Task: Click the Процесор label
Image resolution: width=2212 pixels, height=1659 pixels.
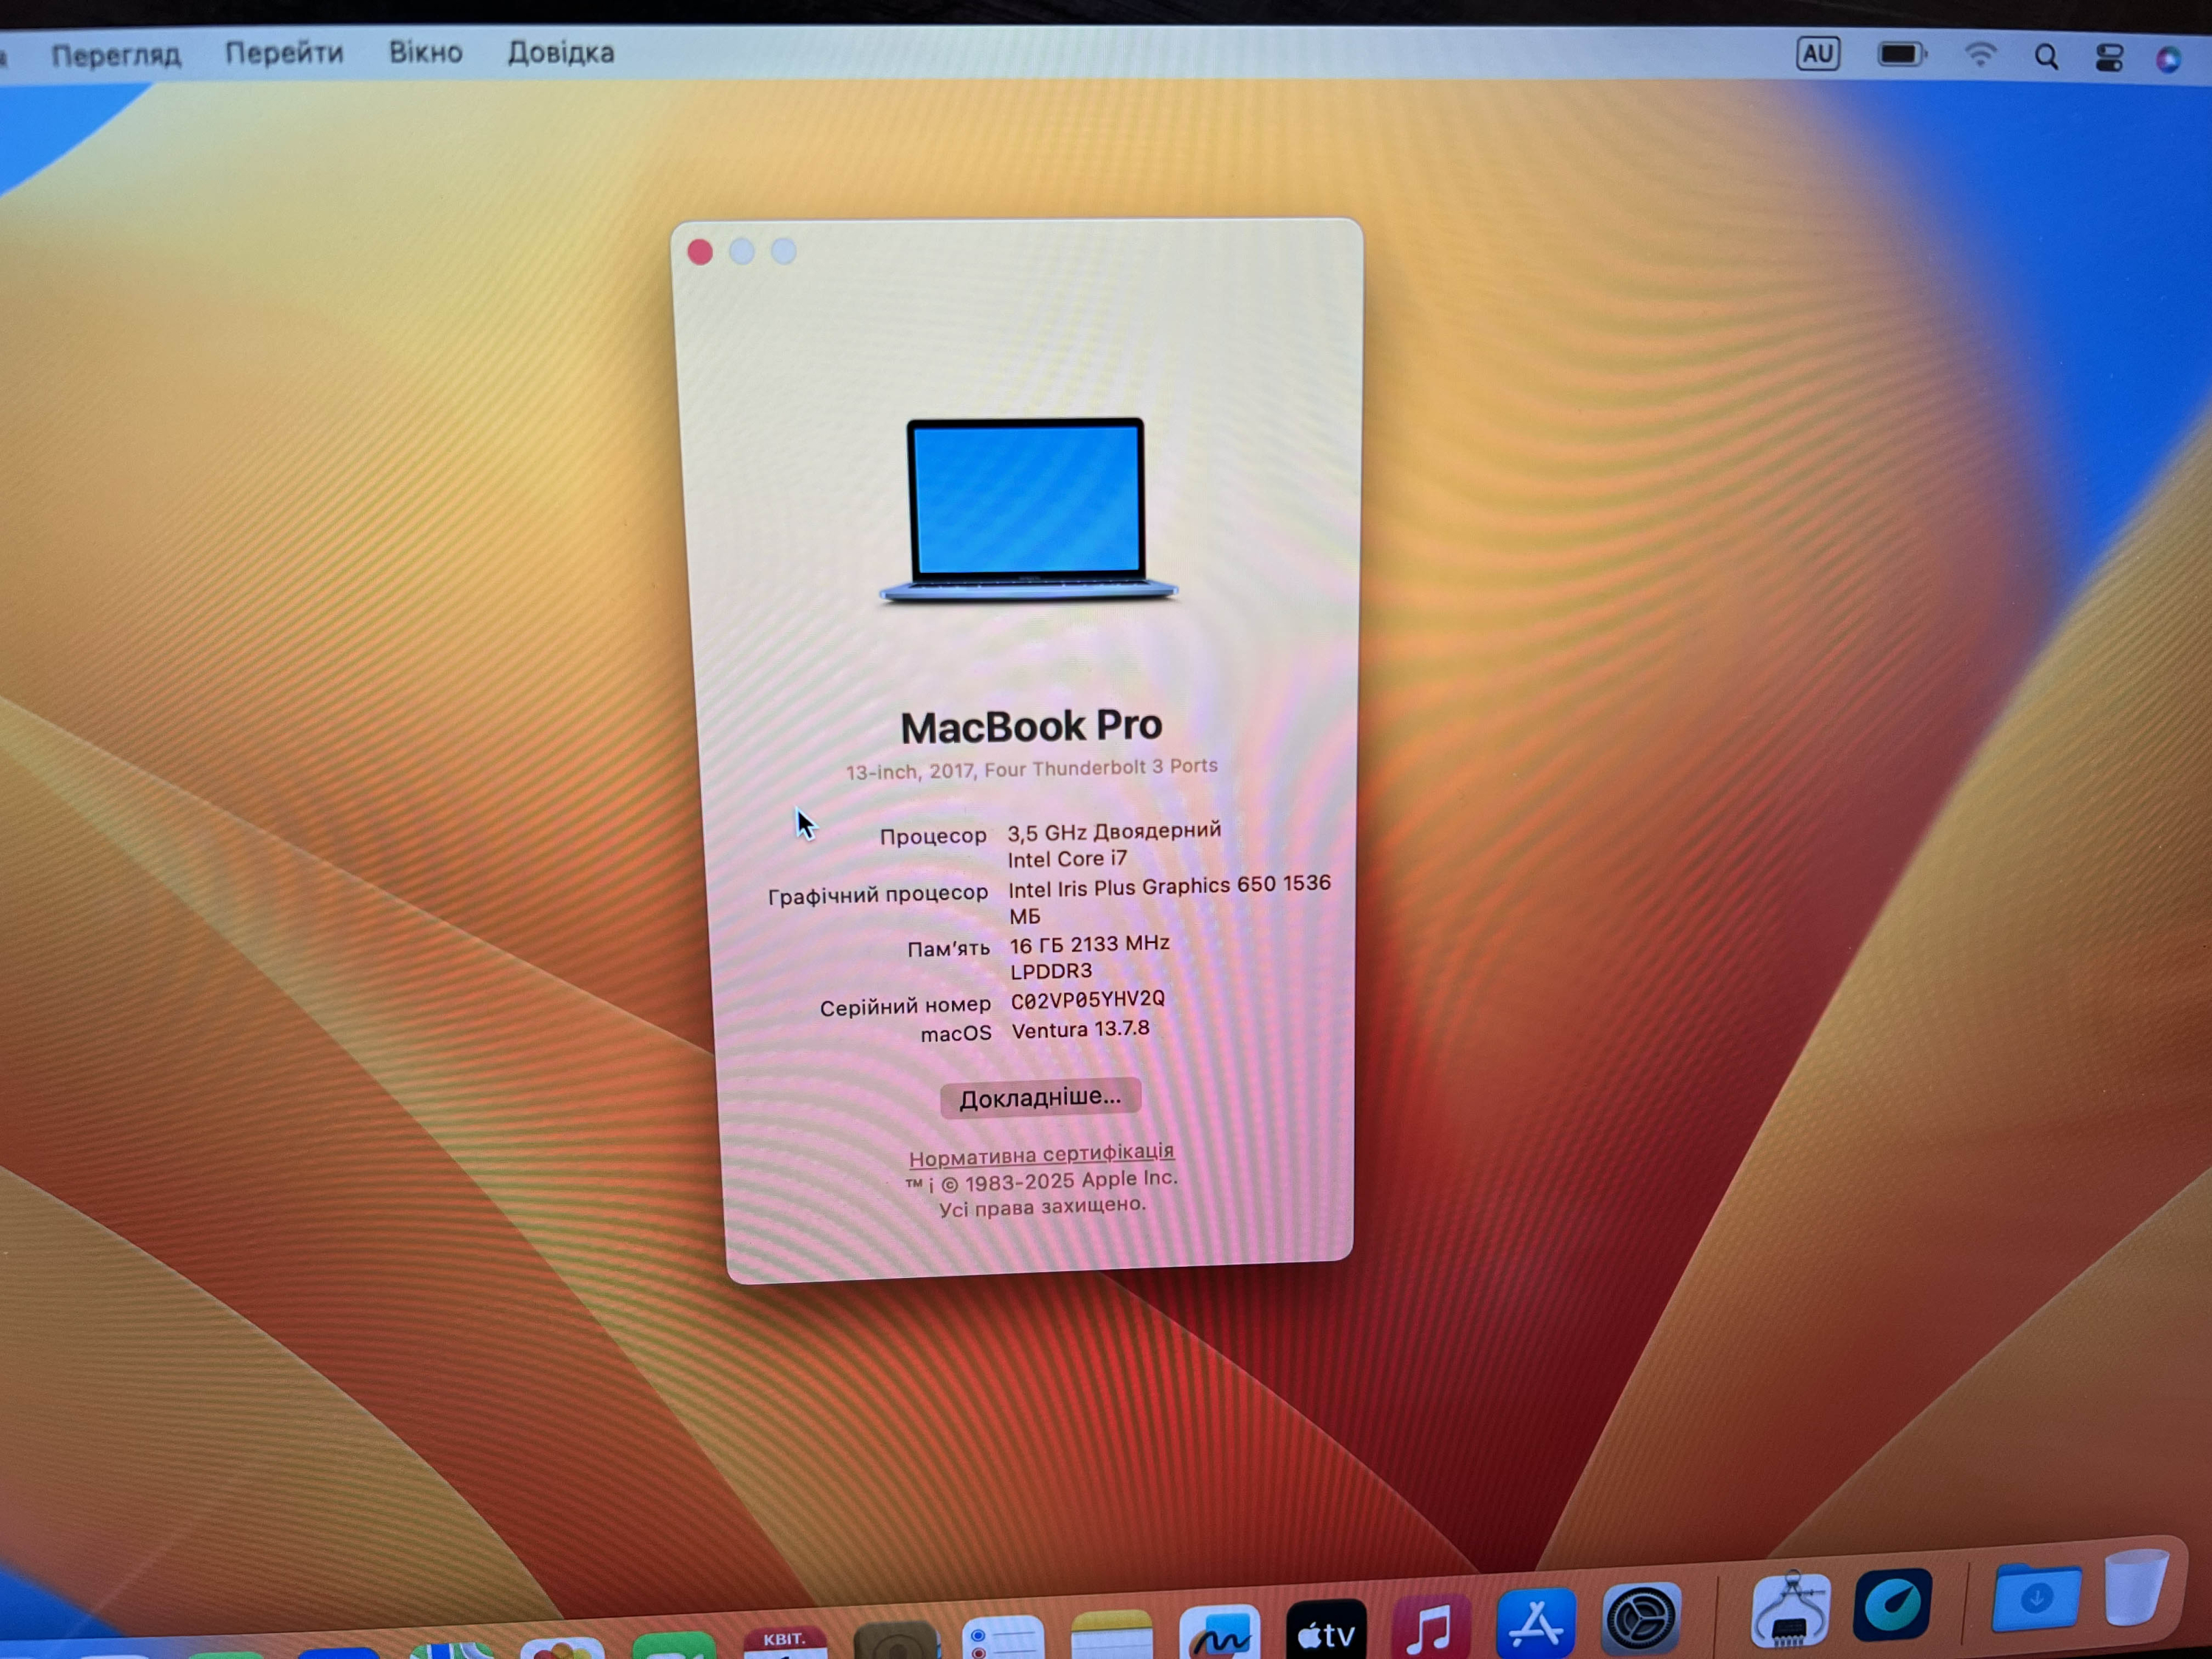Action: tap(933, 836)
